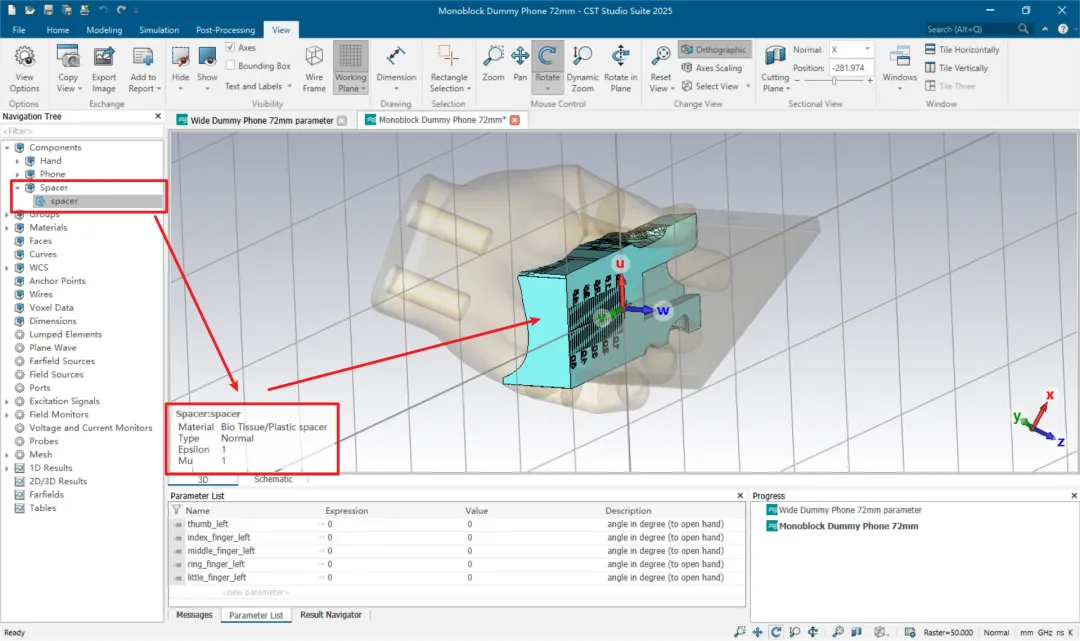Switch to the Modeling ribbon tab
The image size is (1080, 641).
tap(104, 30)
